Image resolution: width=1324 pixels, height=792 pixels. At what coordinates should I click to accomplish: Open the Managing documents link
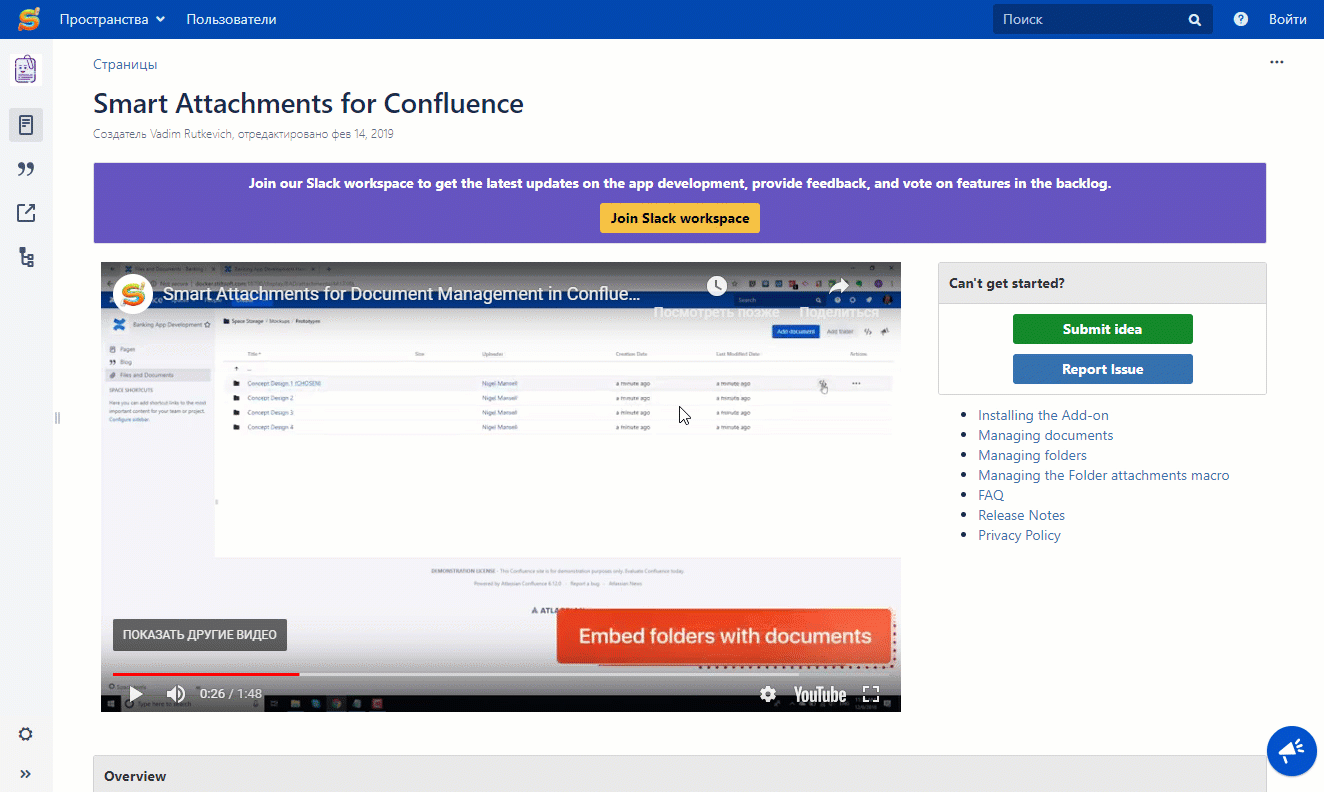[1045, 435]
